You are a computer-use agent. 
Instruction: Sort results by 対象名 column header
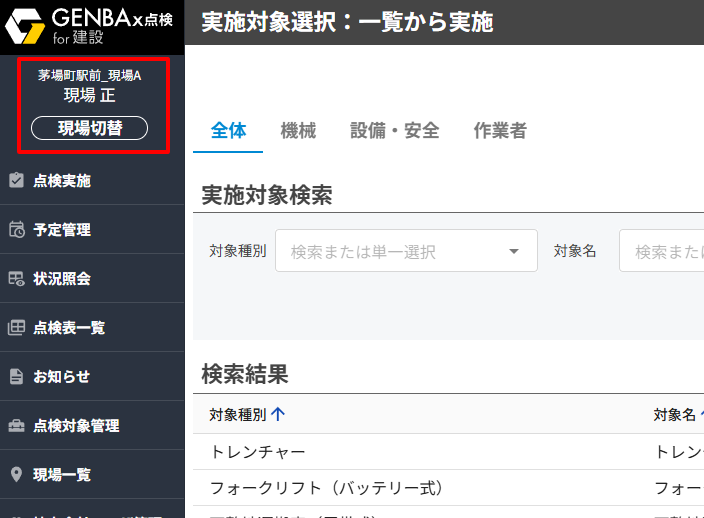pos(675,414)
